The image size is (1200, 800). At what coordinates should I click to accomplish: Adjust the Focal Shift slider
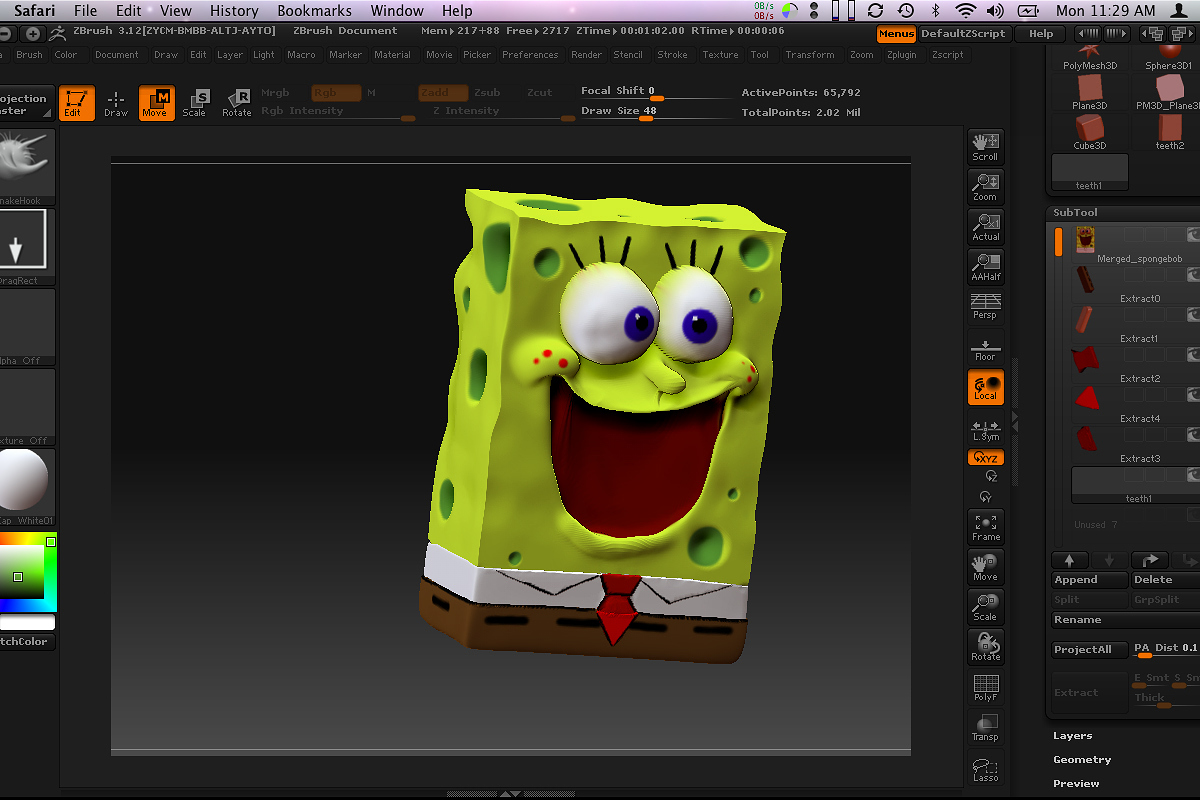coord(655,92)
